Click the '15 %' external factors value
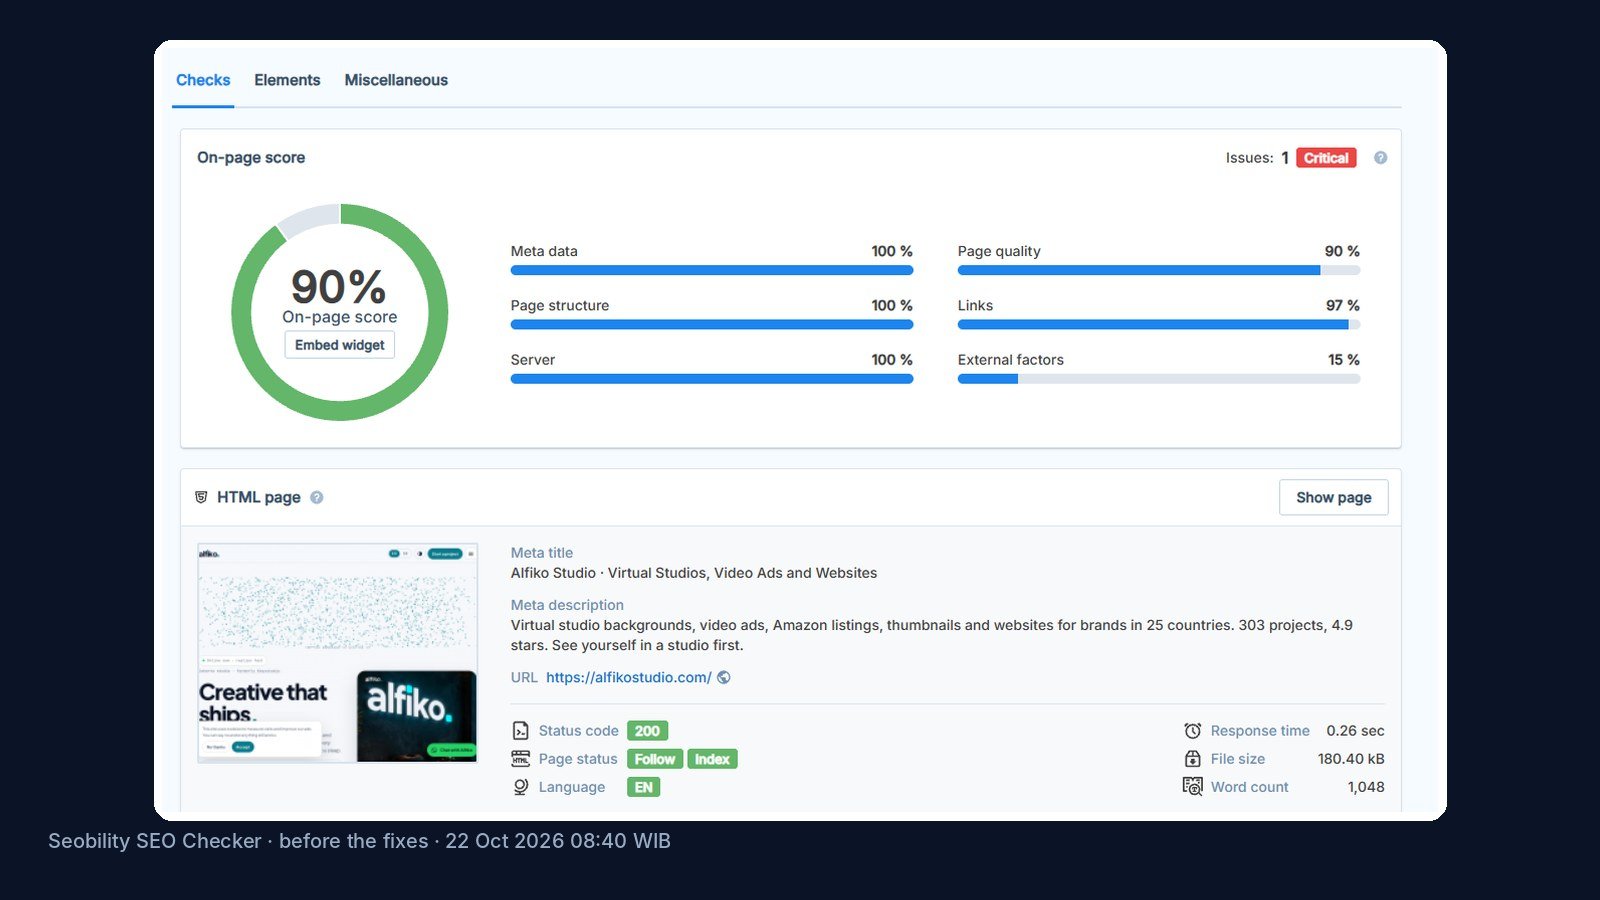 tap(1344, 360)
